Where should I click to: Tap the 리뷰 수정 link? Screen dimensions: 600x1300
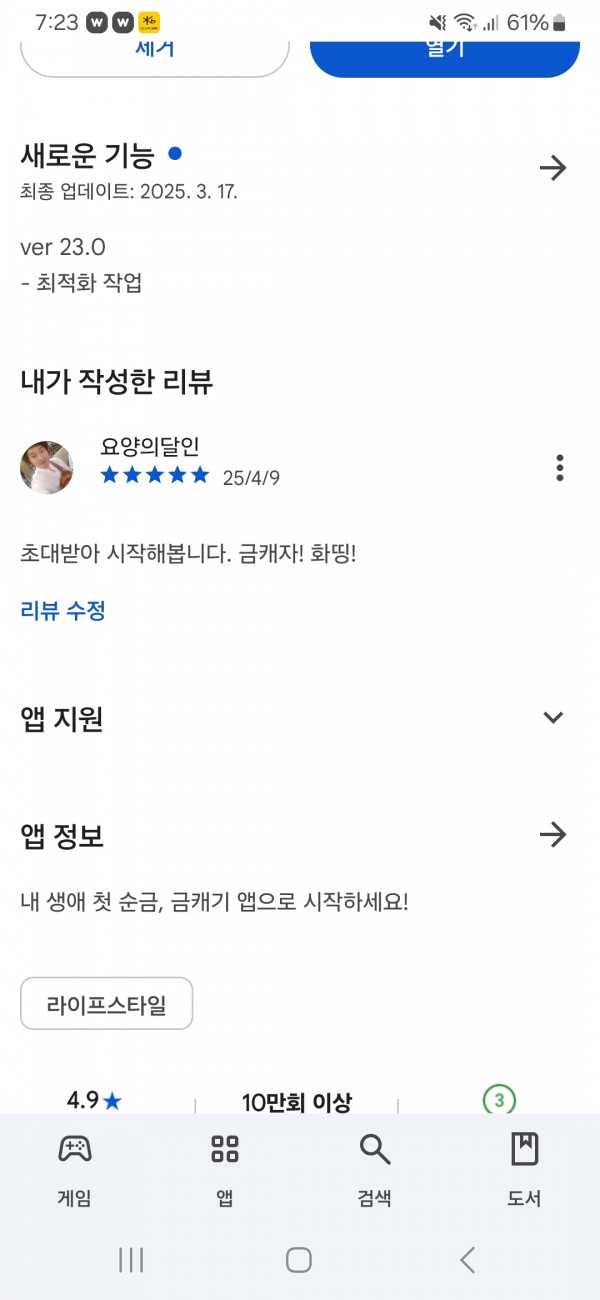click(63, 610)
